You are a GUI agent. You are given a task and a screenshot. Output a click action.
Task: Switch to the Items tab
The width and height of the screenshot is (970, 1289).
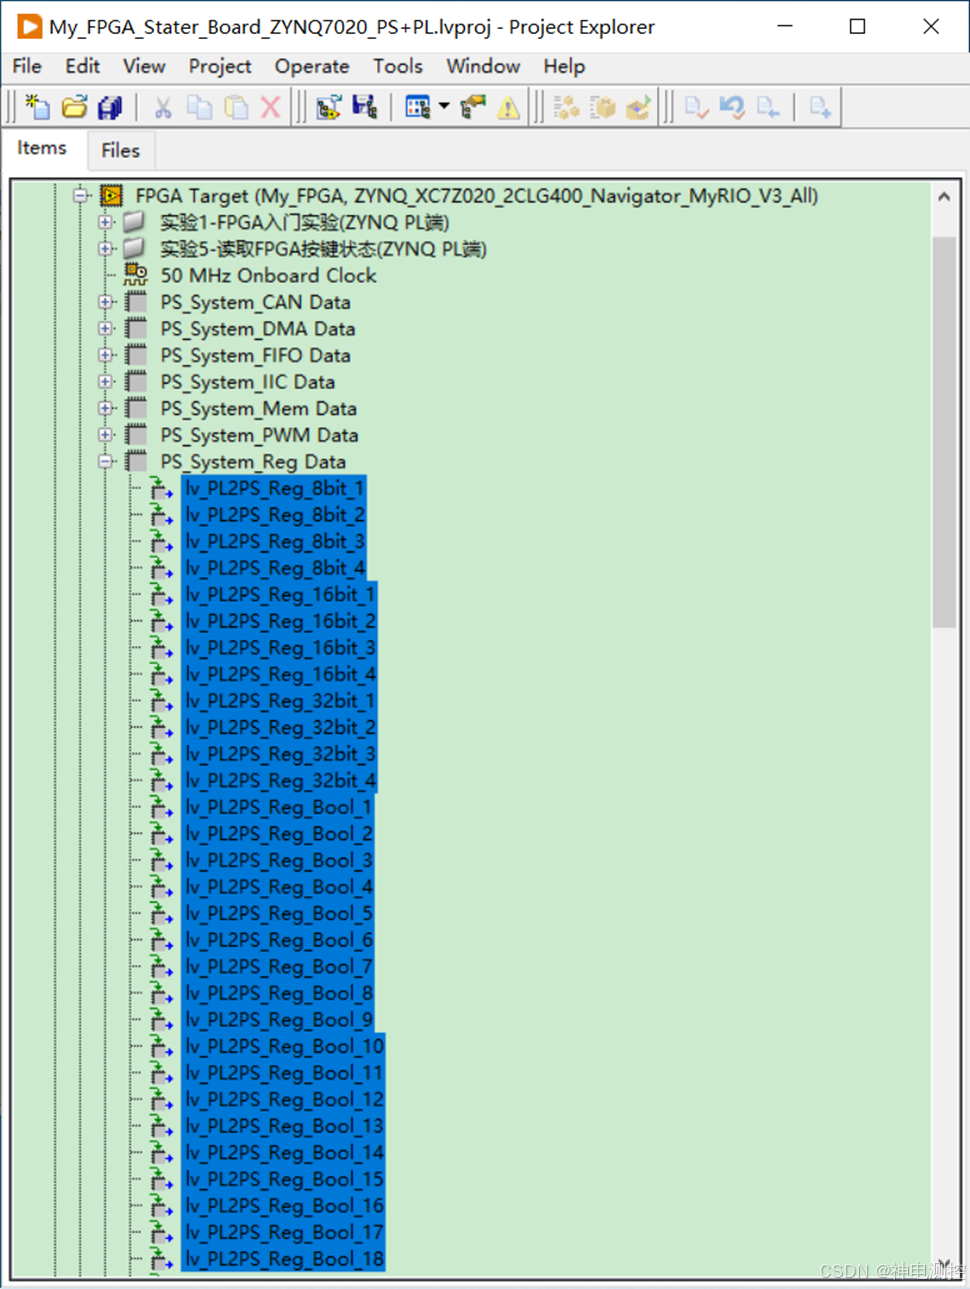click(42, 148)
